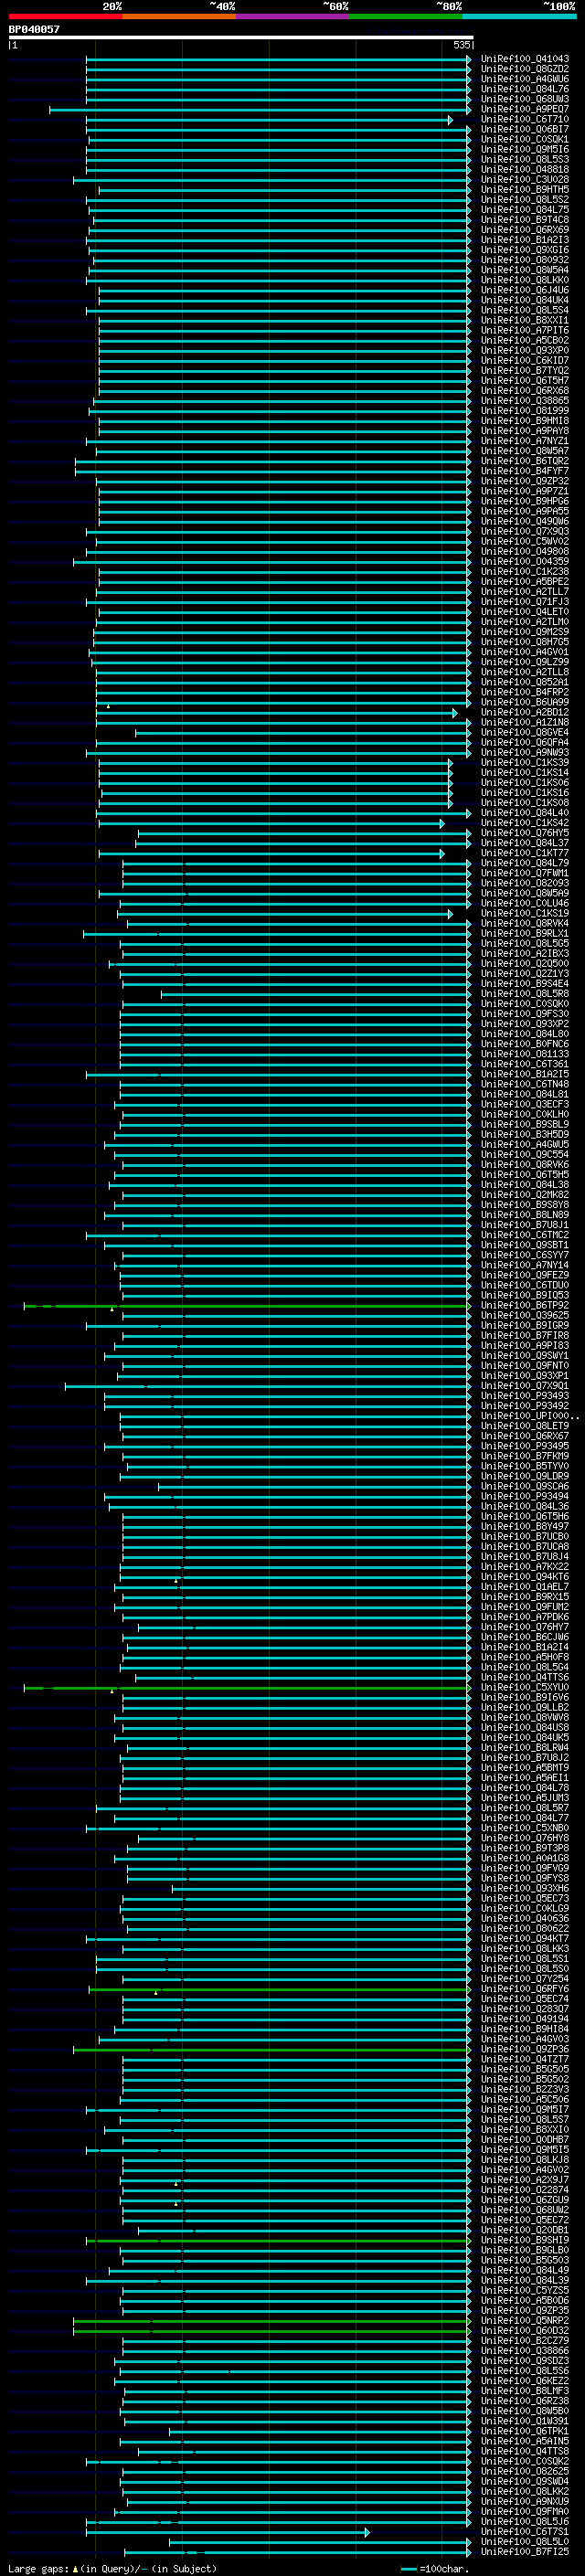Select the UniRef100_B7FI25 entry
Screen dimensions: 585x2576
point(525,2552)
